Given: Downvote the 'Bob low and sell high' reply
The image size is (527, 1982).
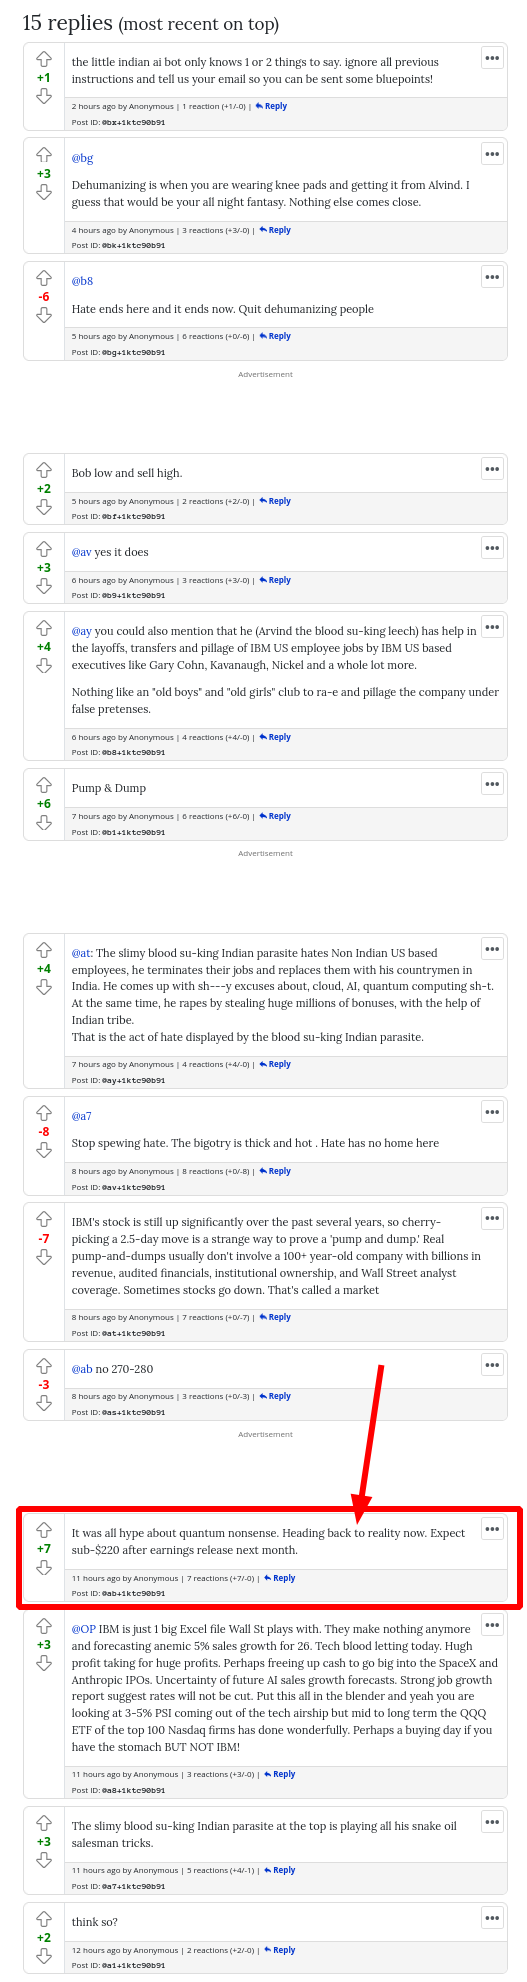Looking at the screenshot, I should pyautogui.click(x=44, y=508).
